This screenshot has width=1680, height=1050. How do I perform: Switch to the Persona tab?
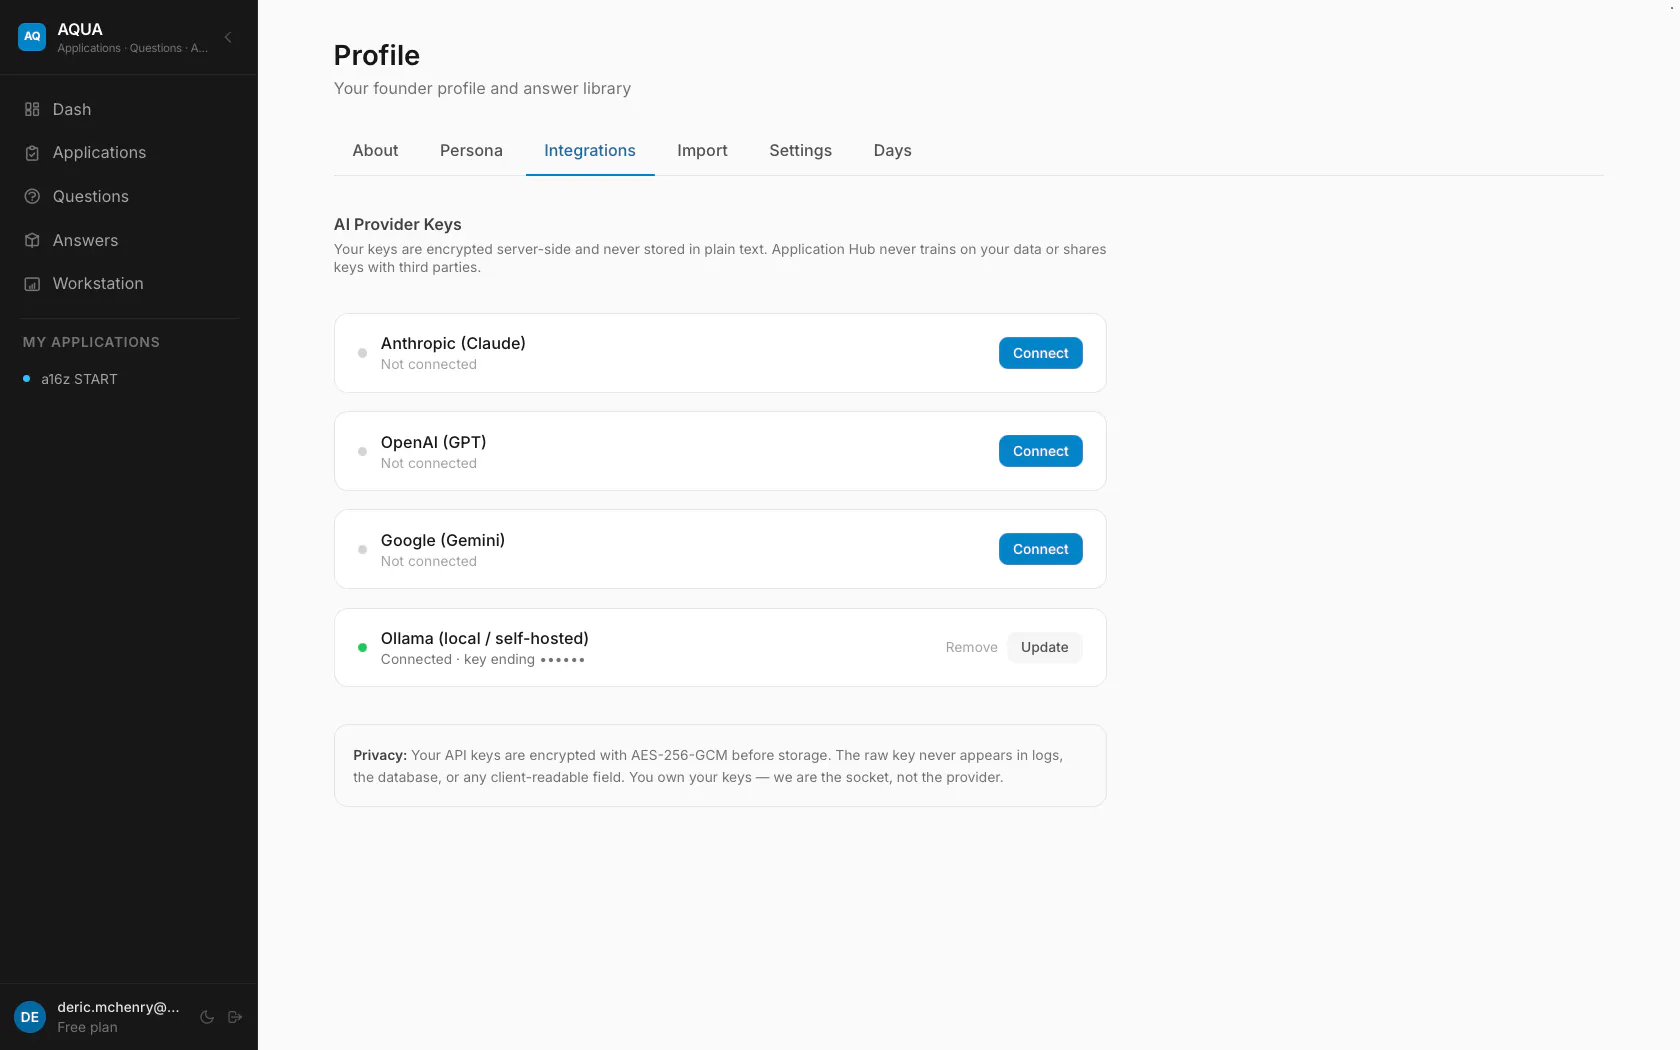471,150
